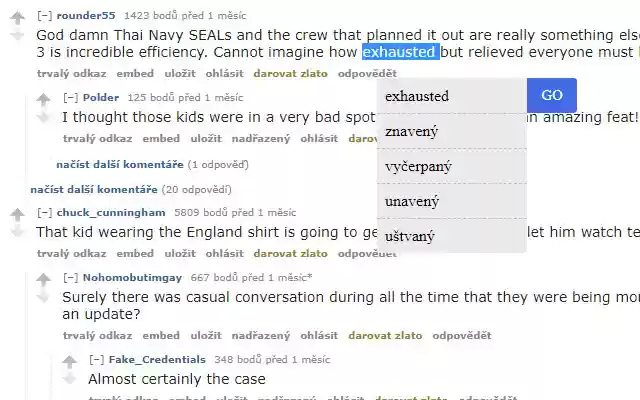The height and width of the screenshot is (400, 640).
Task: Load more comments (20 odpovědí)
Action: point(93,189)
